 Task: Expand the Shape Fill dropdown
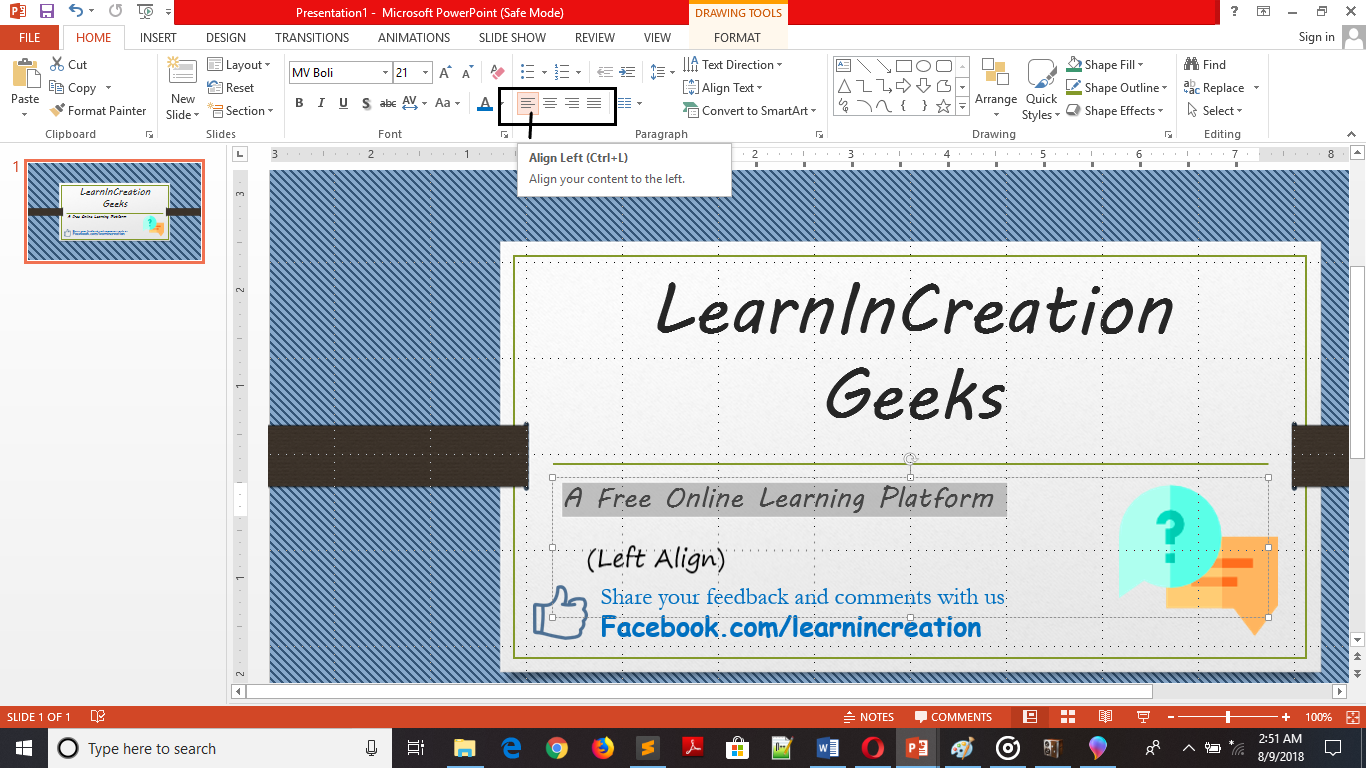[x=1140, y=65]
